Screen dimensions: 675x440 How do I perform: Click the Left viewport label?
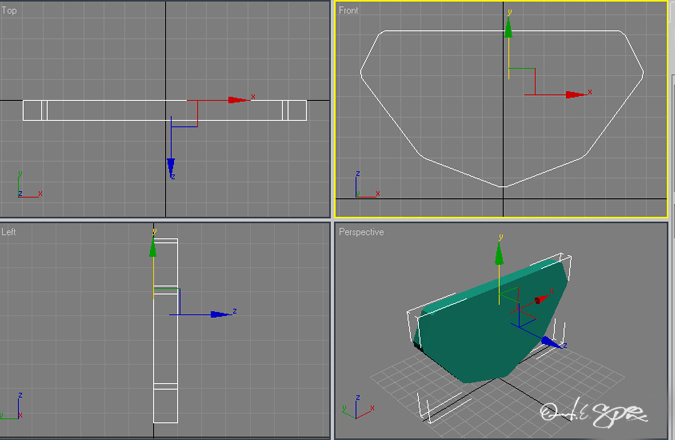coord(9,232)
